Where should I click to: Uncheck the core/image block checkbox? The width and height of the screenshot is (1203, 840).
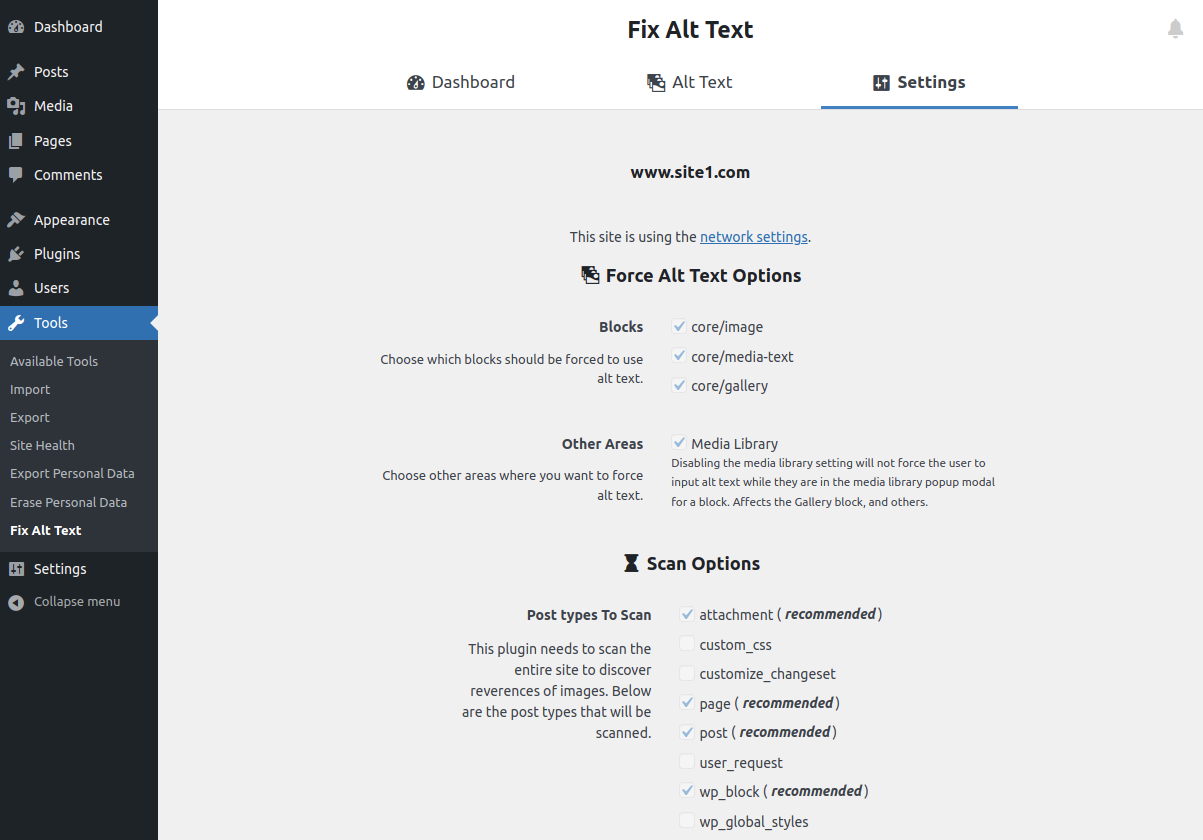tap(679, 326)
